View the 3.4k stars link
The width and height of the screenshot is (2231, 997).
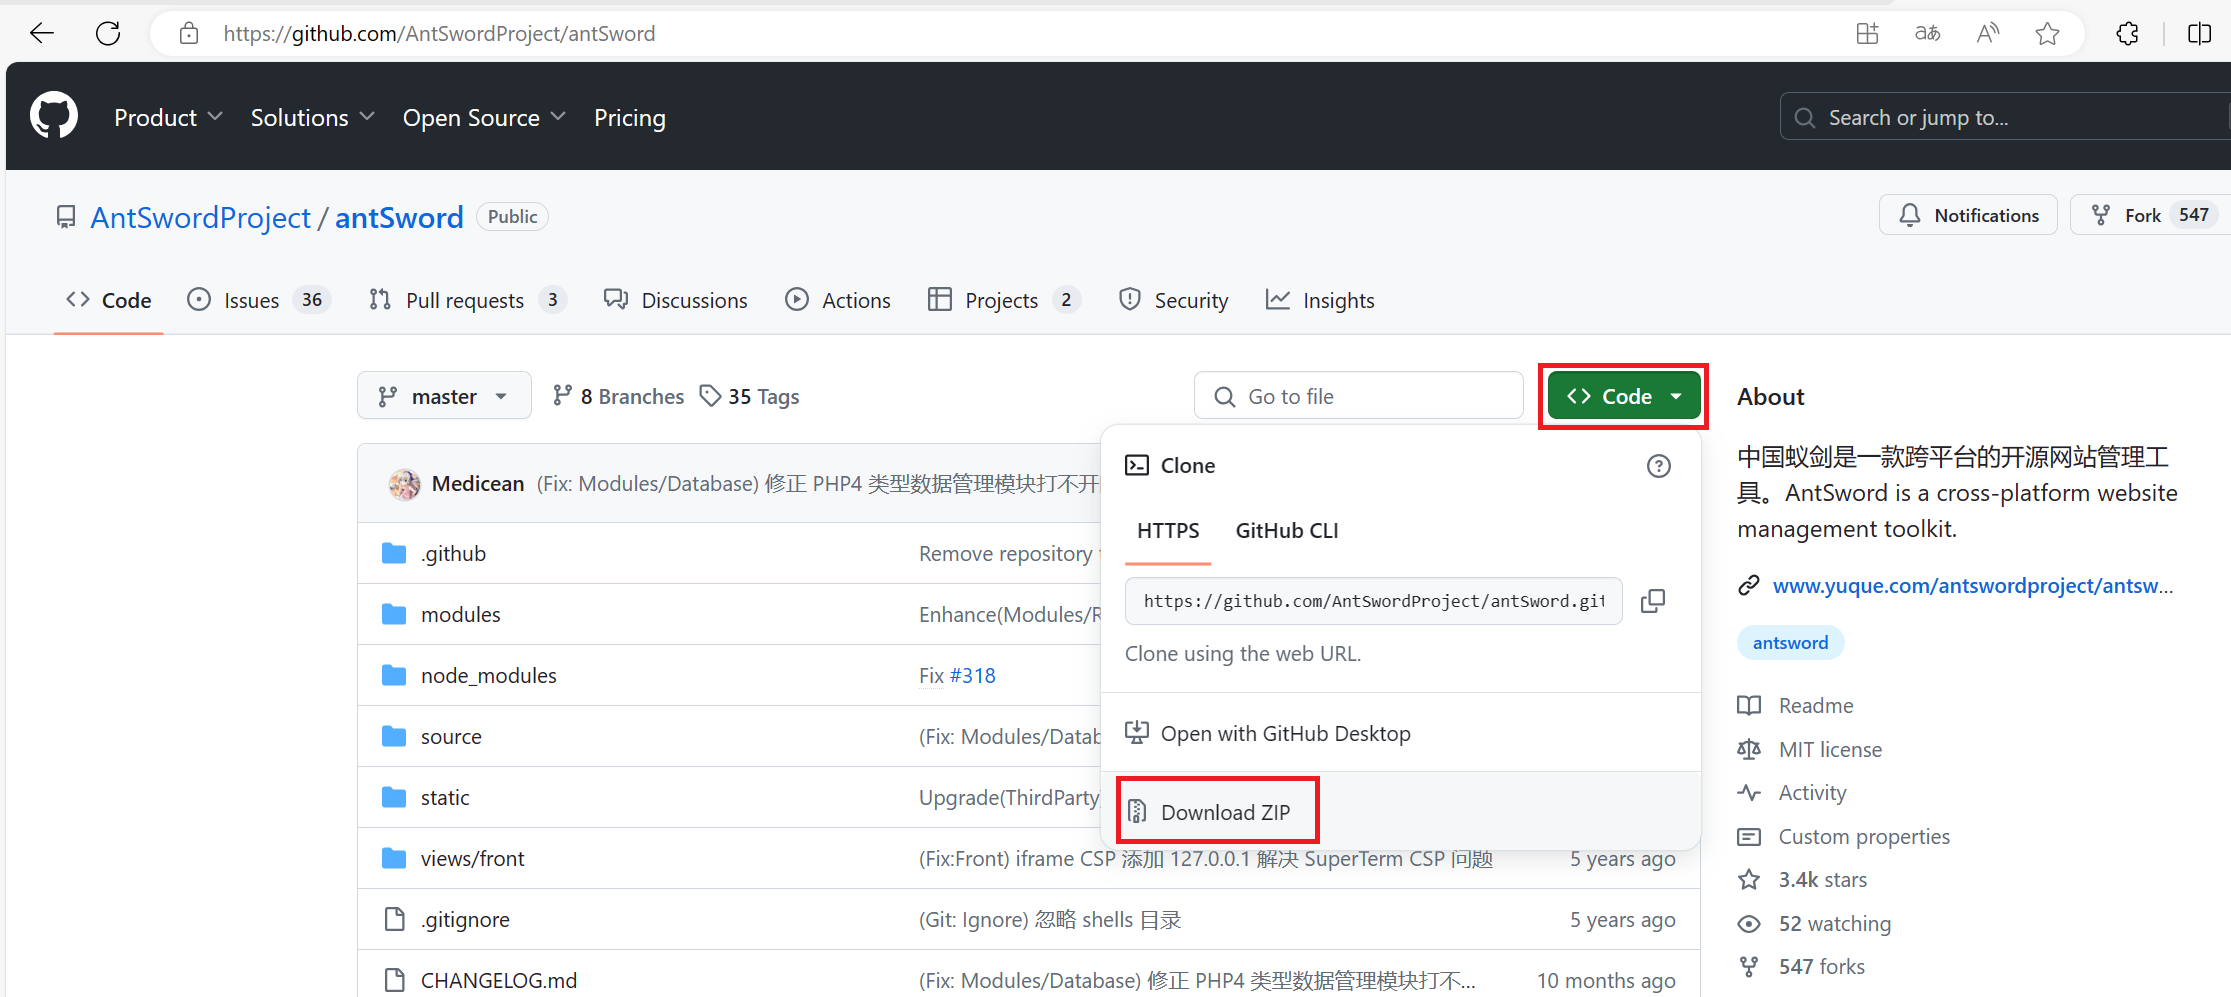point(1823,879)
